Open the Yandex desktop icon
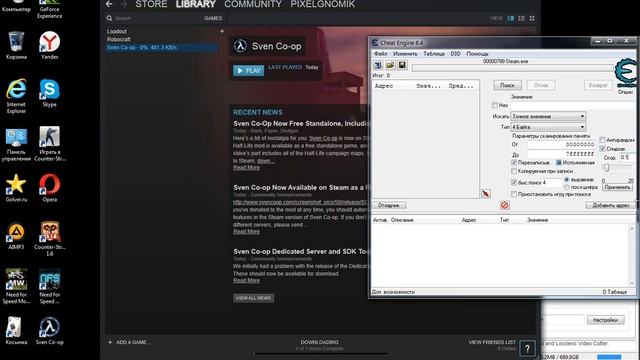Screen dimensions: 640x360 [x=49, y=45]
